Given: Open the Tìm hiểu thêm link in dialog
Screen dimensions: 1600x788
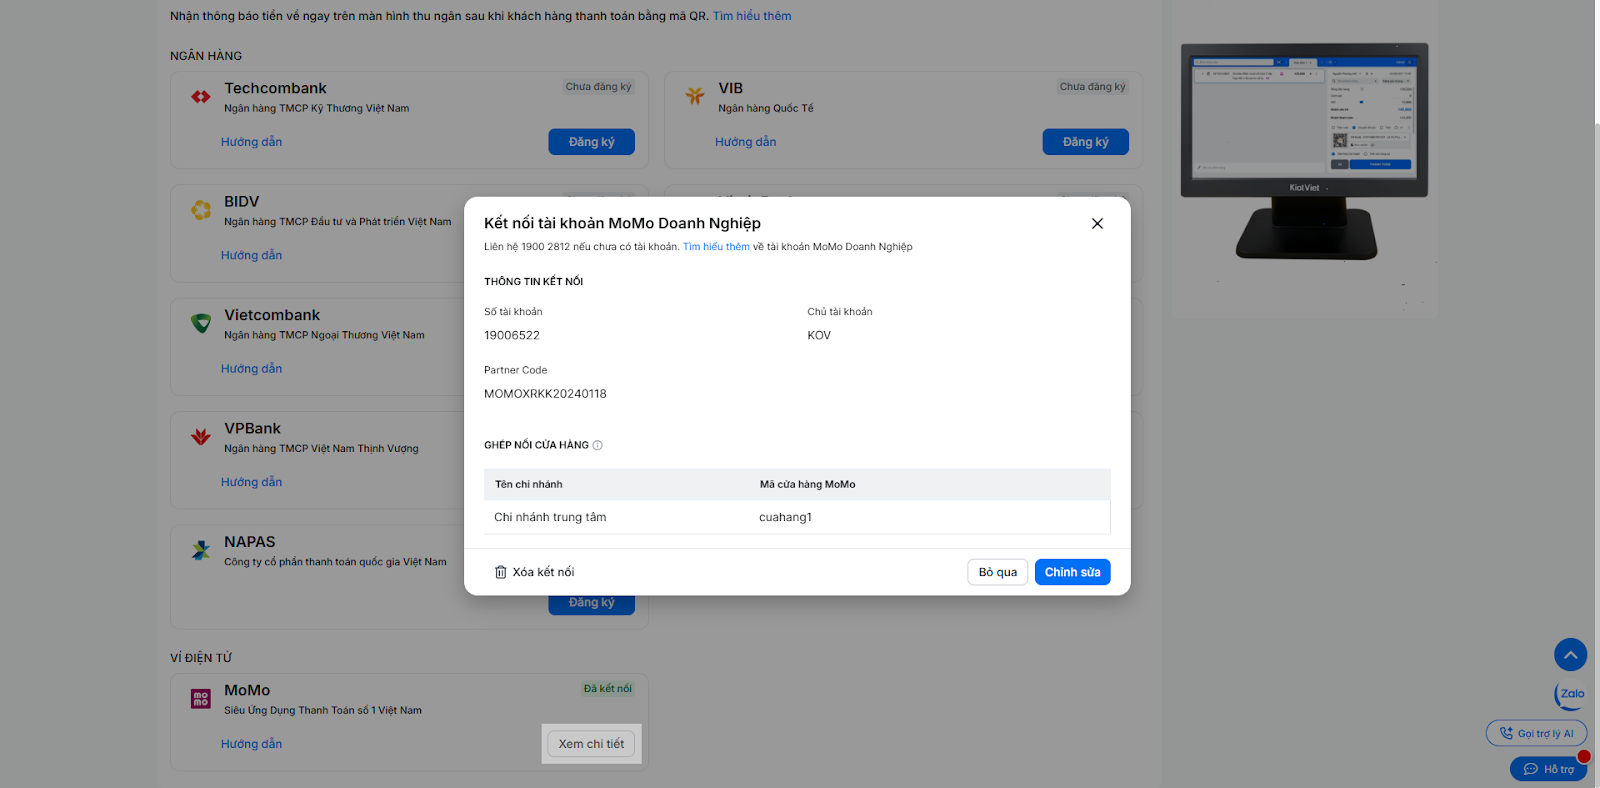Looking at the screenshot, I should click(716, 247).
